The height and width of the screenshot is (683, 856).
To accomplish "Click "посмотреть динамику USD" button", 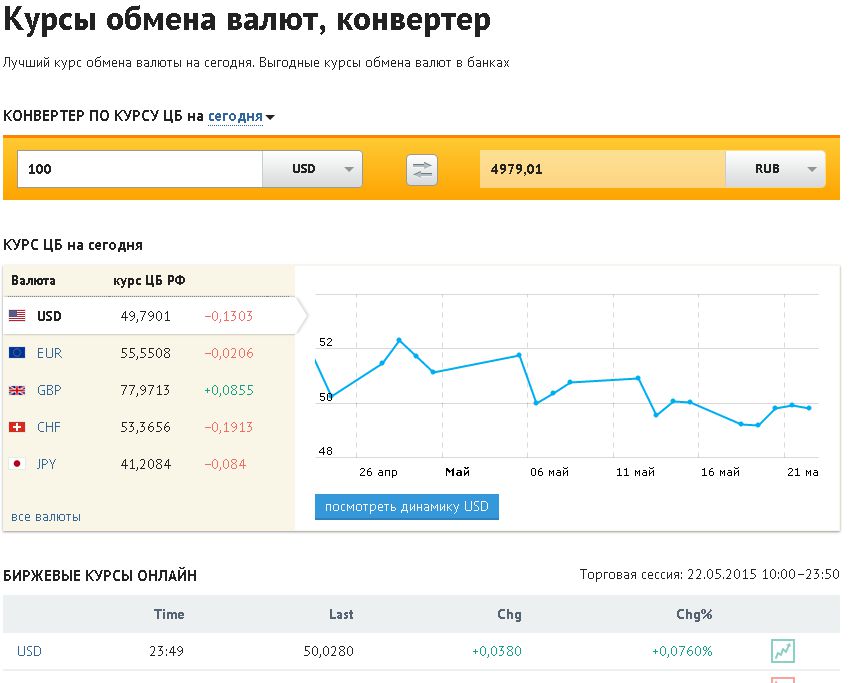I will click(x=407, y=507).
